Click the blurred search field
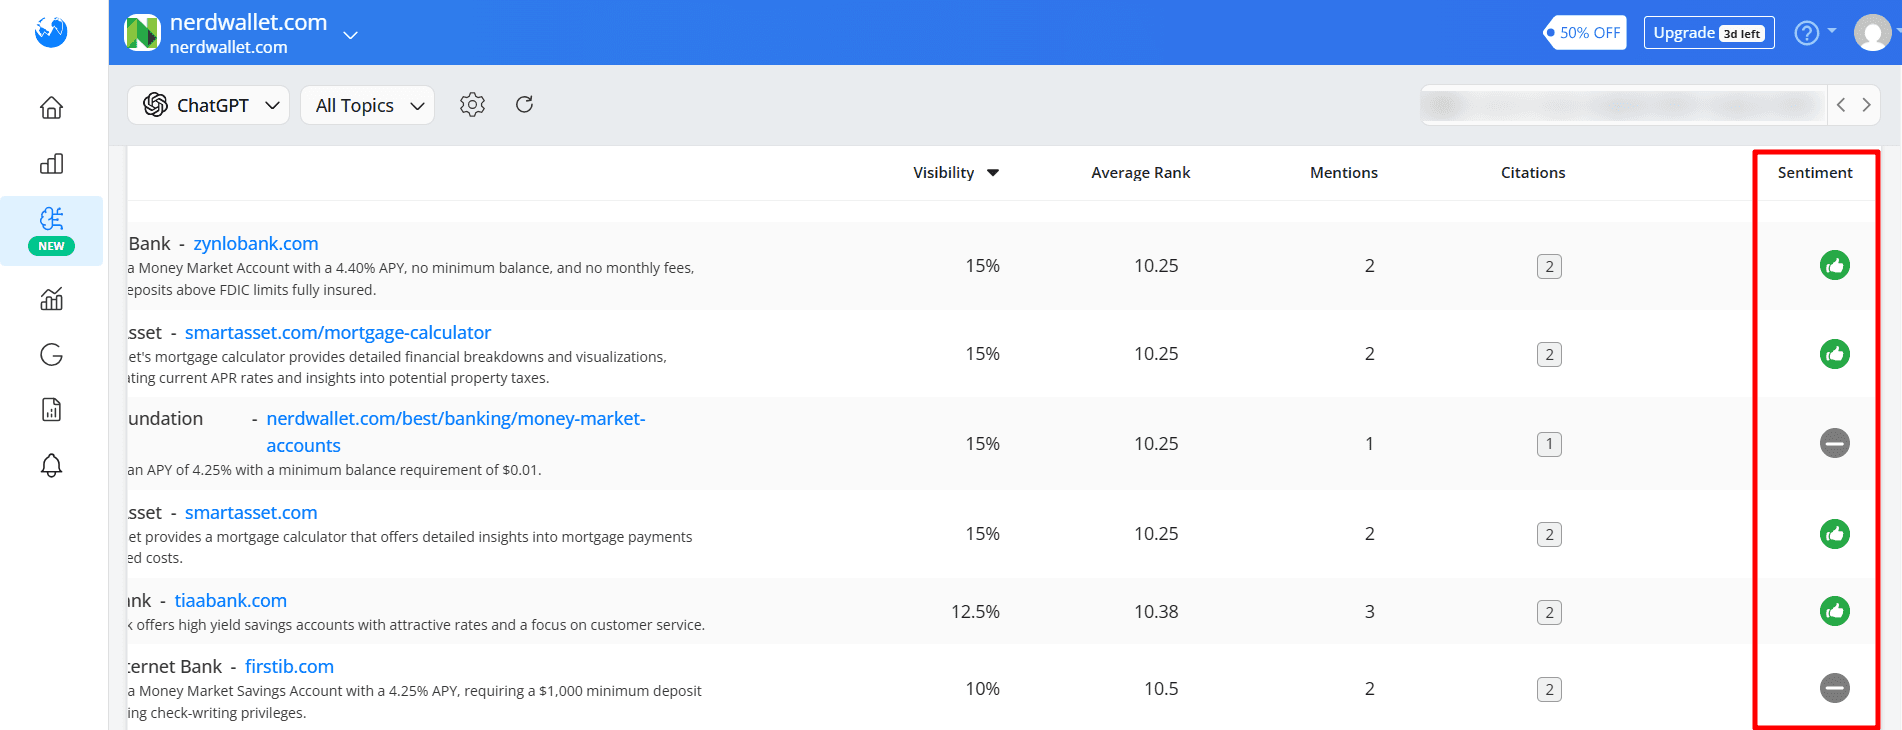The height and width of the screenshot is (730, 1902). pyautogui.click(x=1624, y=105)
